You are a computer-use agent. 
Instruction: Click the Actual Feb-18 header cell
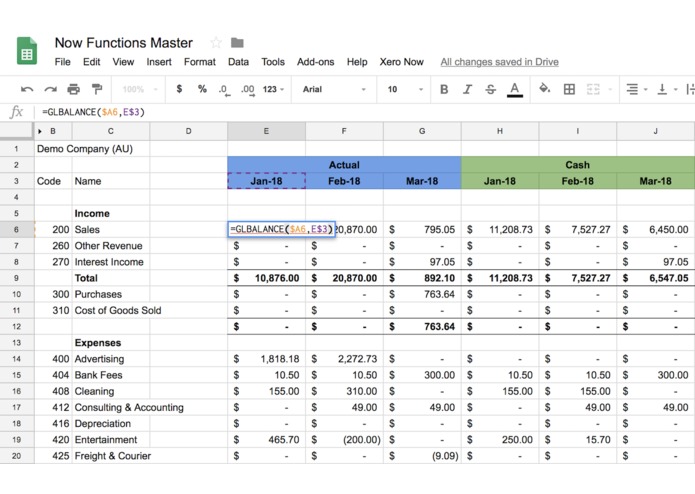(x=344, y=181)
